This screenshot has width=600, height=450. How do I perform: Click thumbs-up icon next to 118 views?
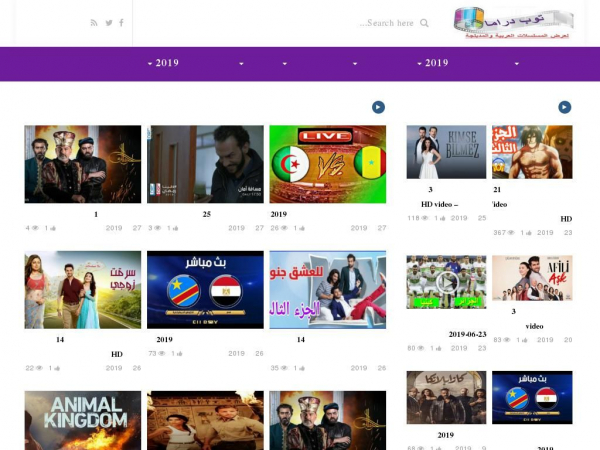(x=442, y=218)
